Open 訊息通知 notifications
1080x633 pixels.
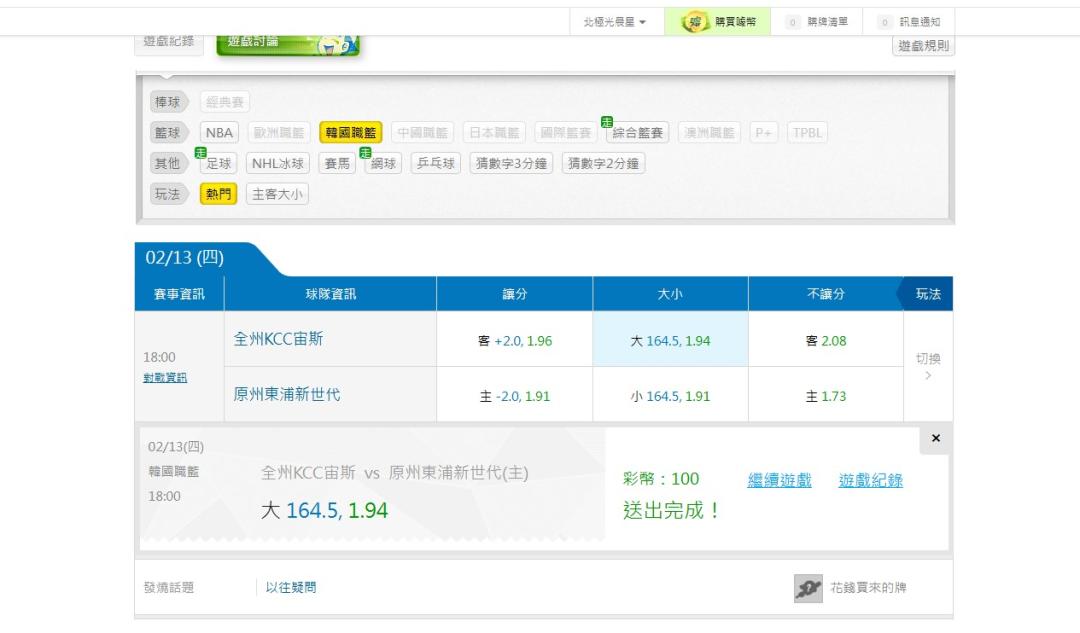click(x=909, y=22)
